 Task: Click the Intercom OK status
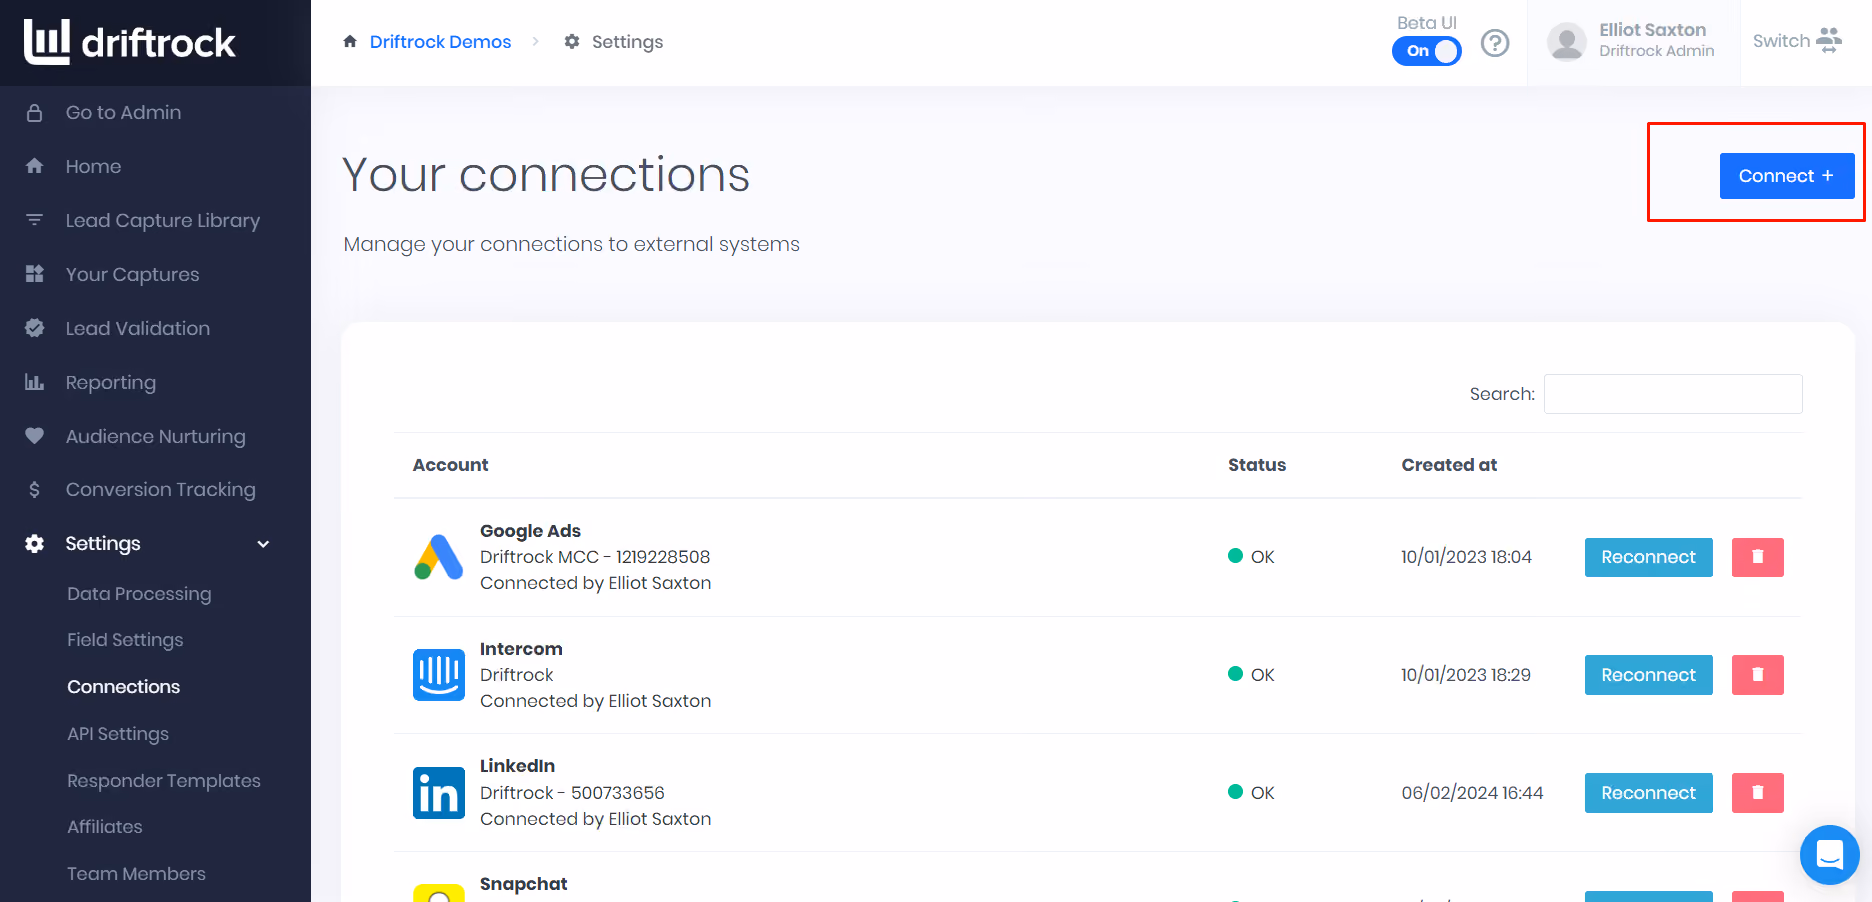(1251, 675)
